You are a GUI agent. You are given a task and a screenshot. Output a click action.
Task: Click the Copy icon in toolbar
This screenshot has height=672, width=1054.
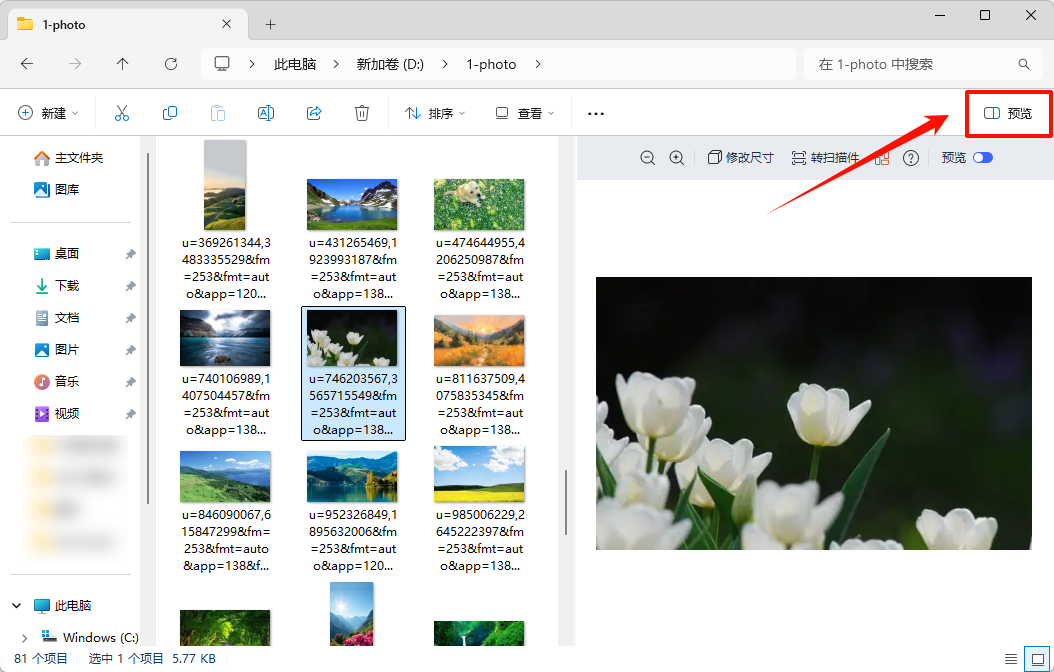pos(170,113)
